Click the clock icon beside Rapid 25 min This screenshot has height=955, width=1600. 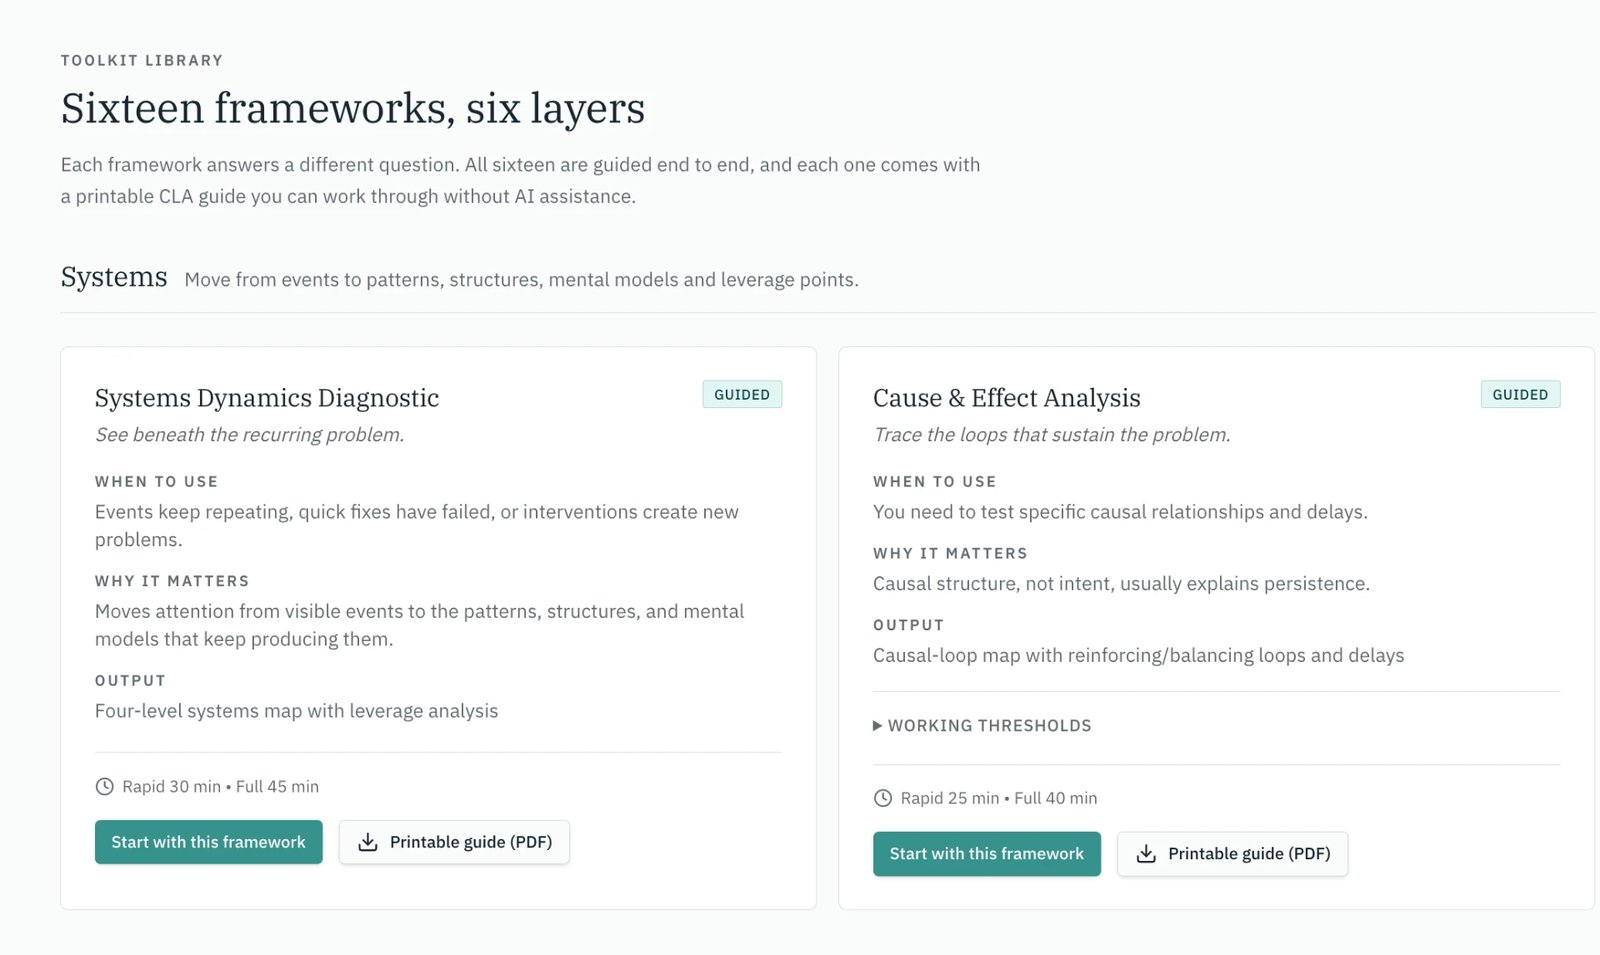882,798
